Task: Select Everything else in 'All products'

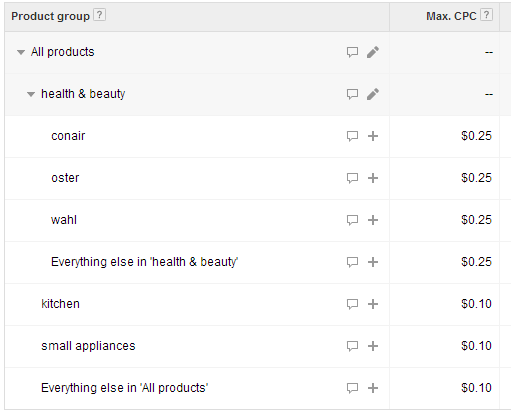Action: [x=125, y=388]
